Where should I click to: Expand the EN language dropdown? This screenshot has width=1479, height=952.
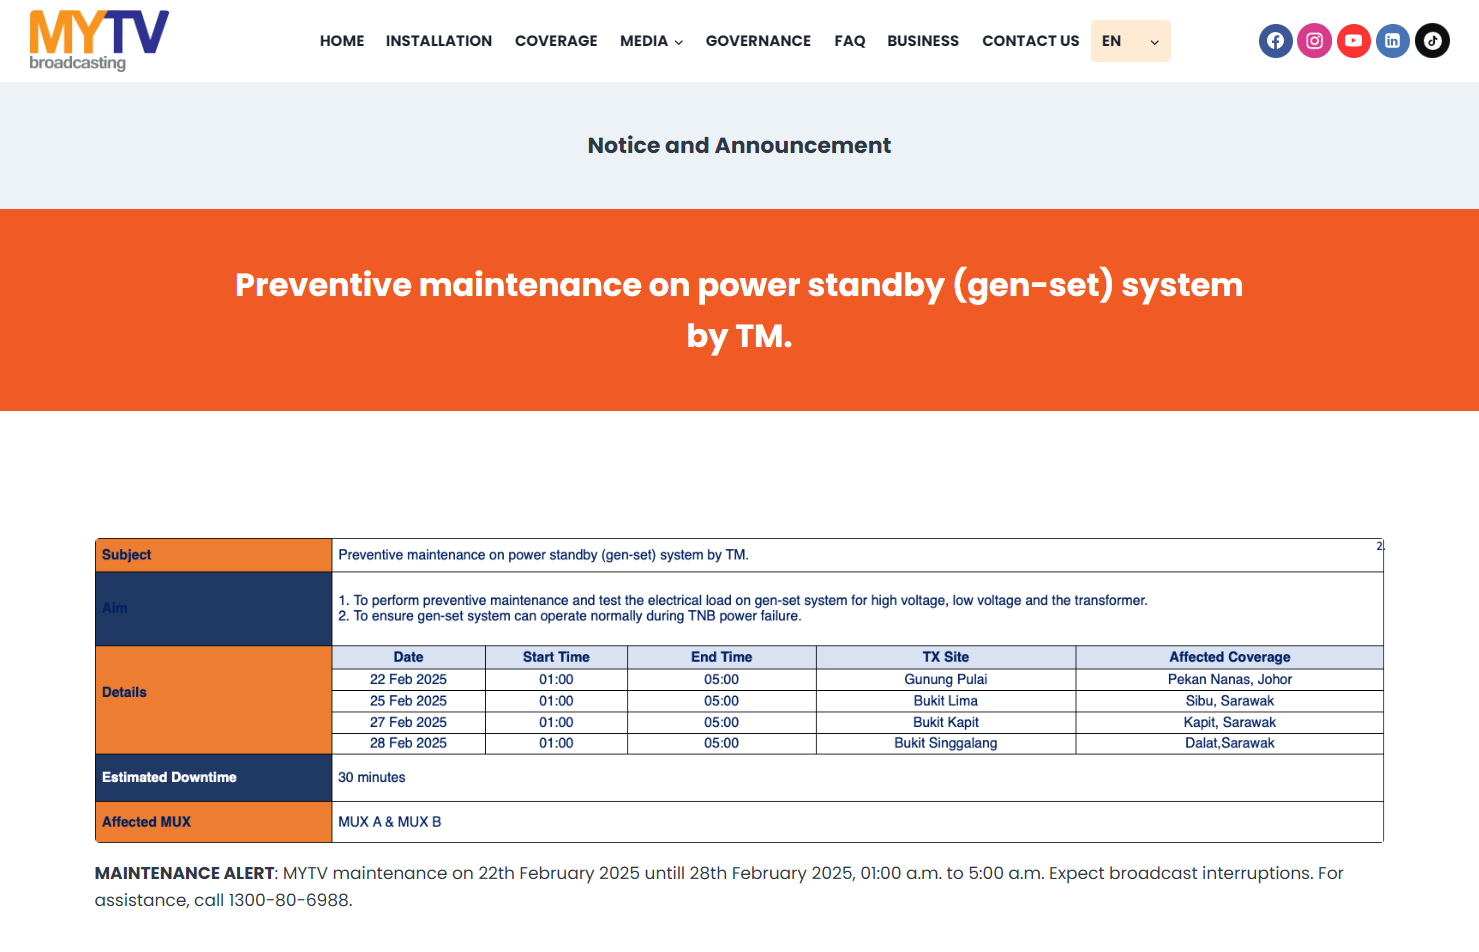pos(1130,41)
